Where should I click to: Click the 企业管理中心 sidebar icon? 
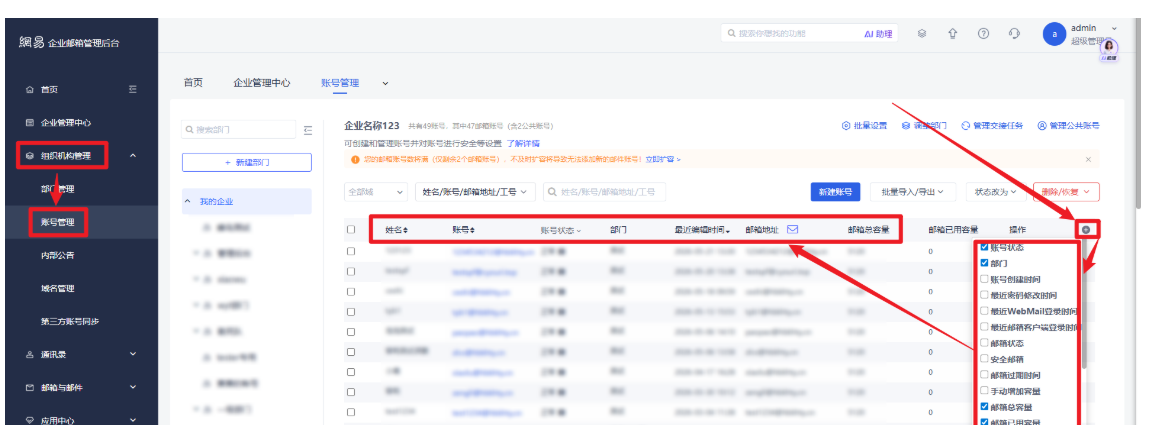(29, 122)
